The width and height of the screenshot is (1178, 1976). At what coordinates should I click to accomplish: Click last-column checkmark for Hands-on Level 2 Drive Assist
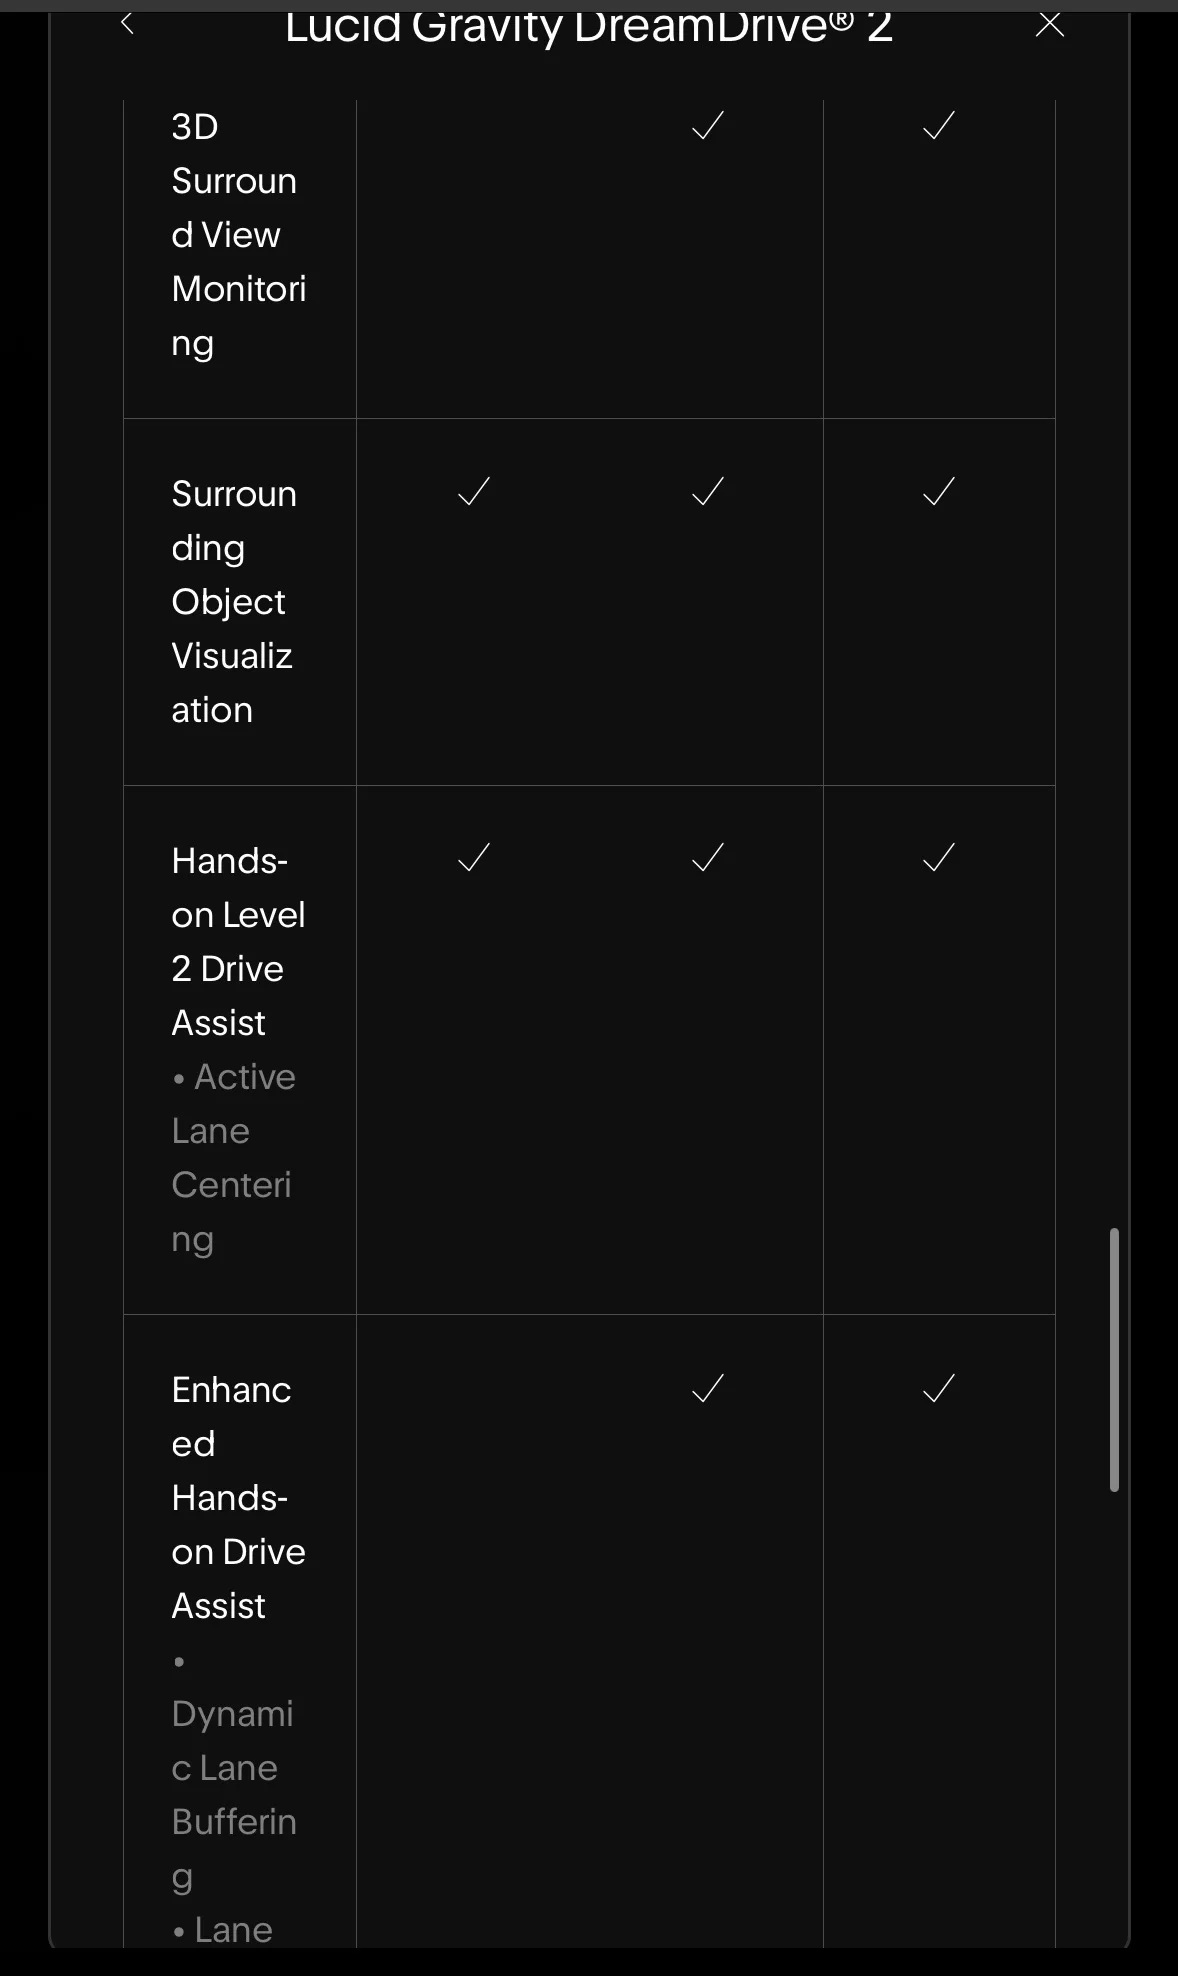(939, 858)
